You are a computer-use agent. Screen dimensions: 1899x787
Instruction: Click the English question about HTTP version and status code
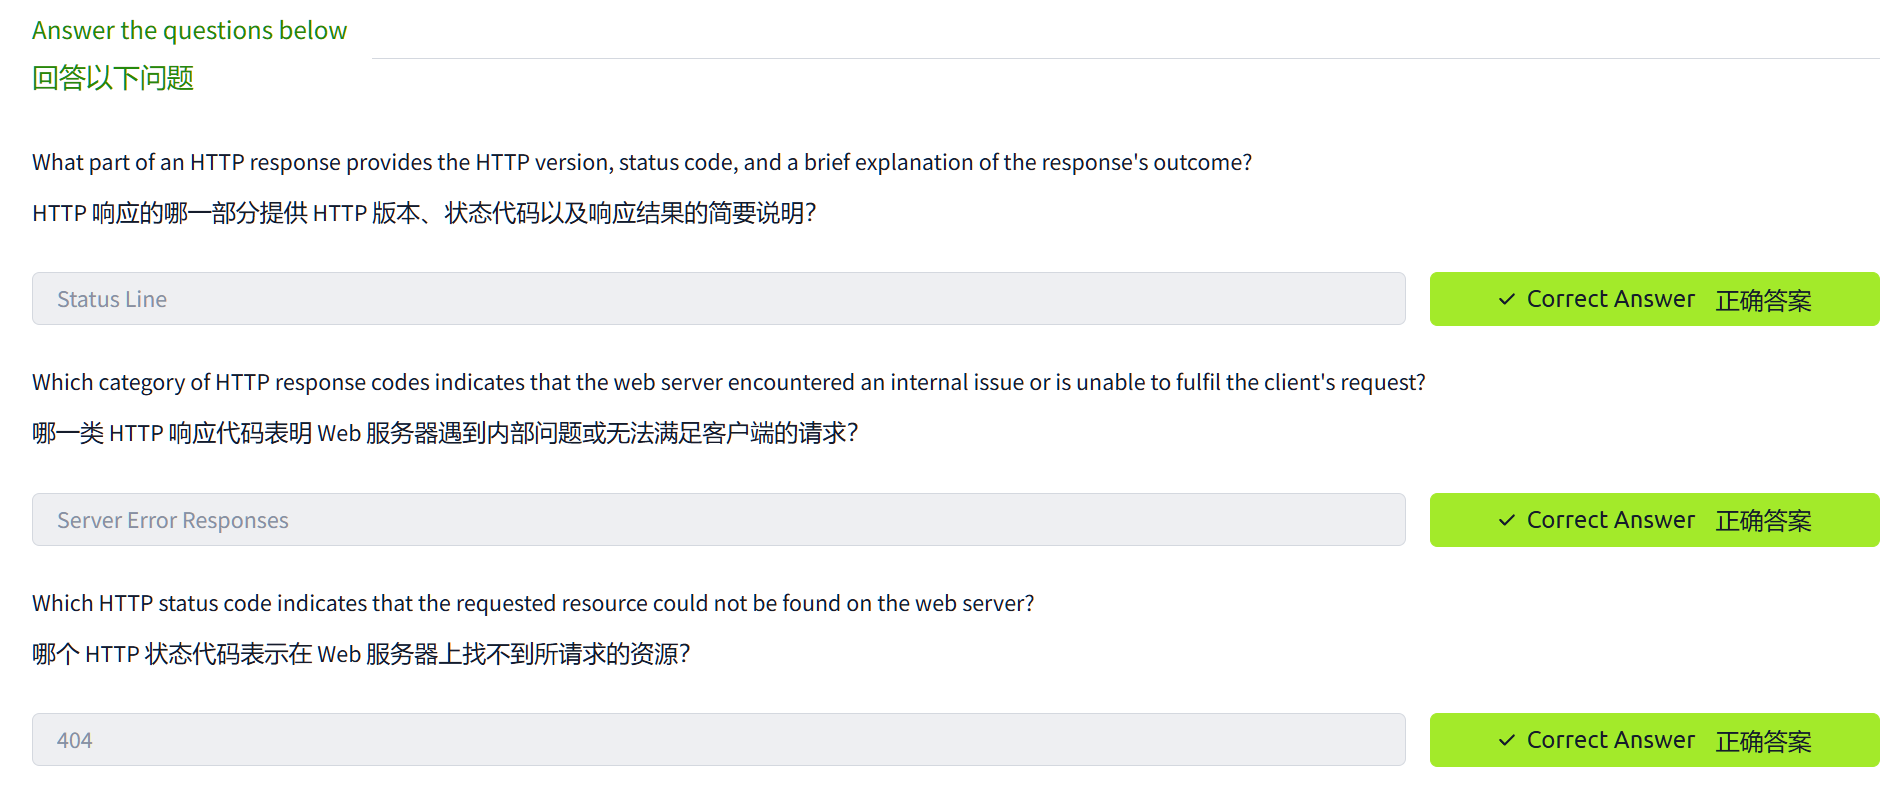click(x=641, y=162)
